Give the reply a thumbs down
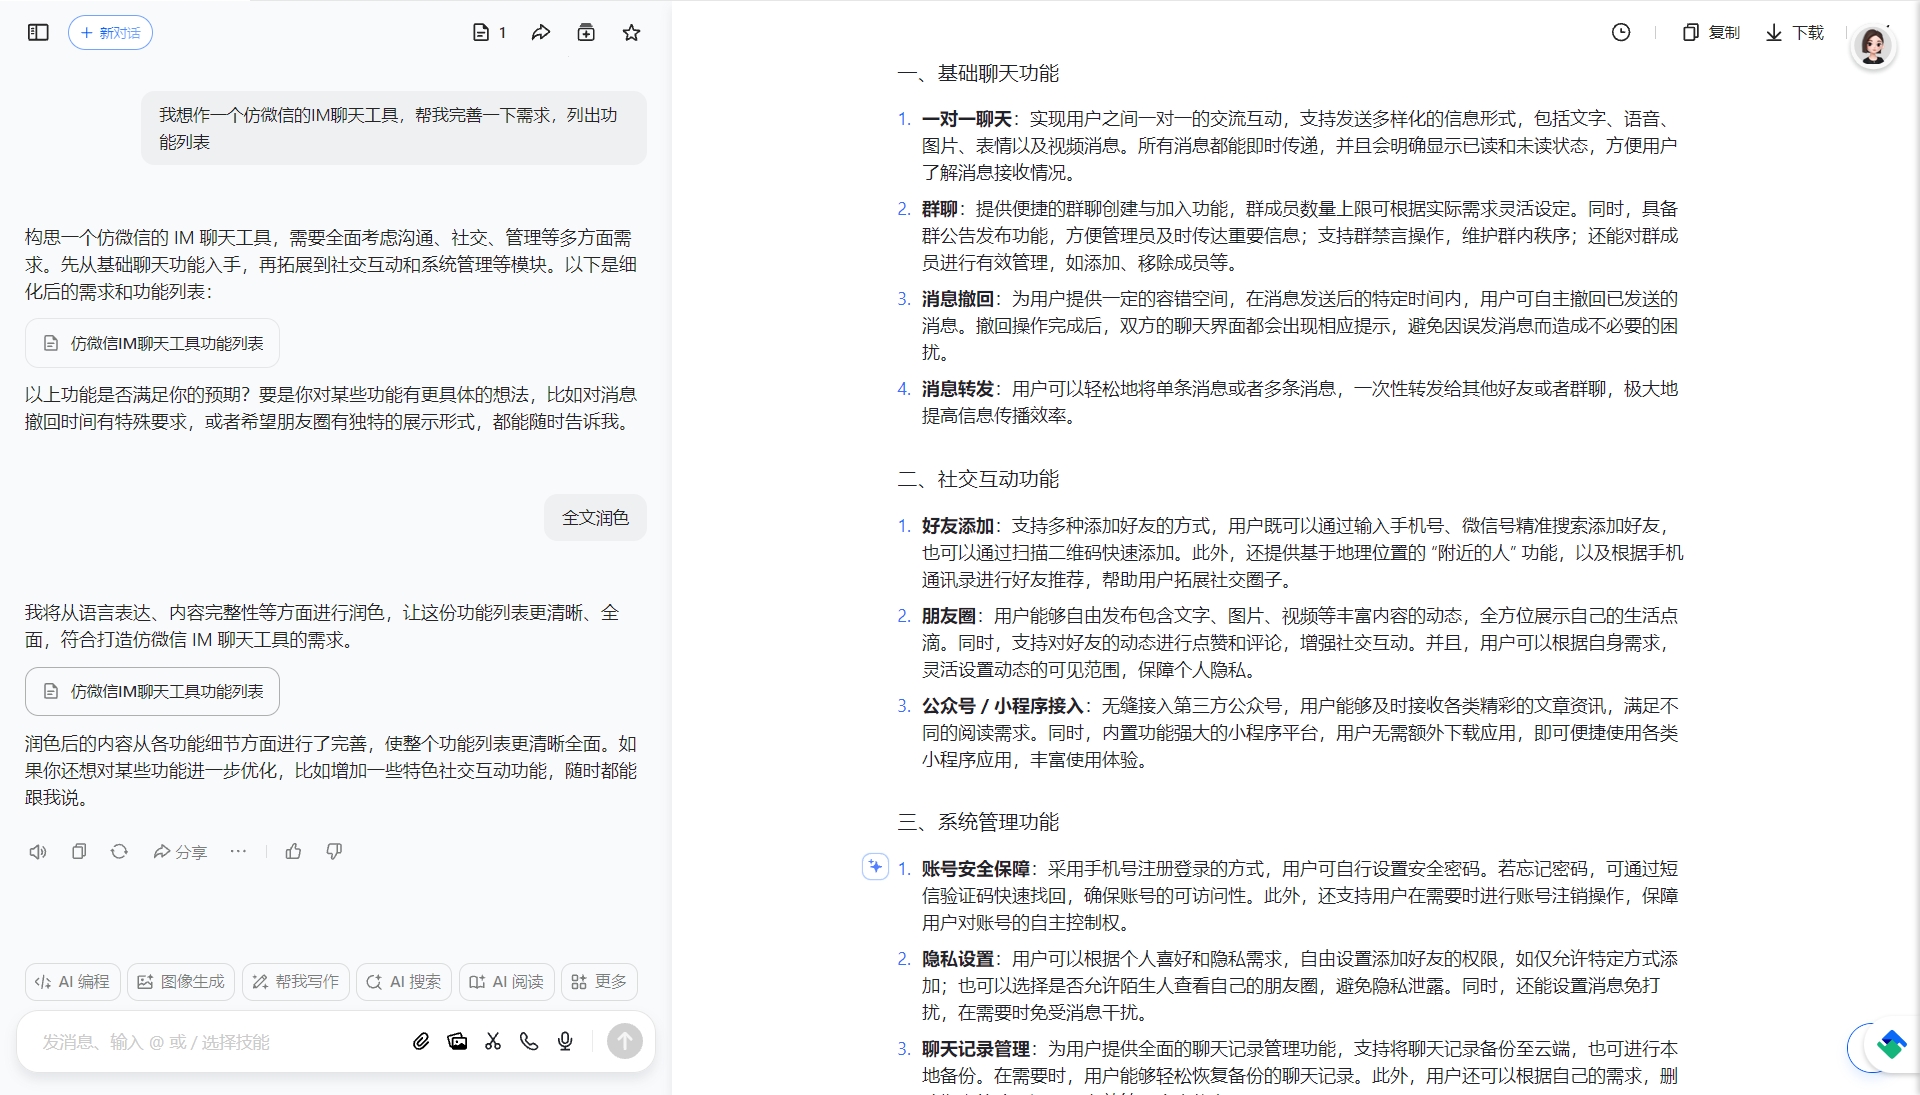Viewport: 1920px width, 1095px height. [334, 852]
